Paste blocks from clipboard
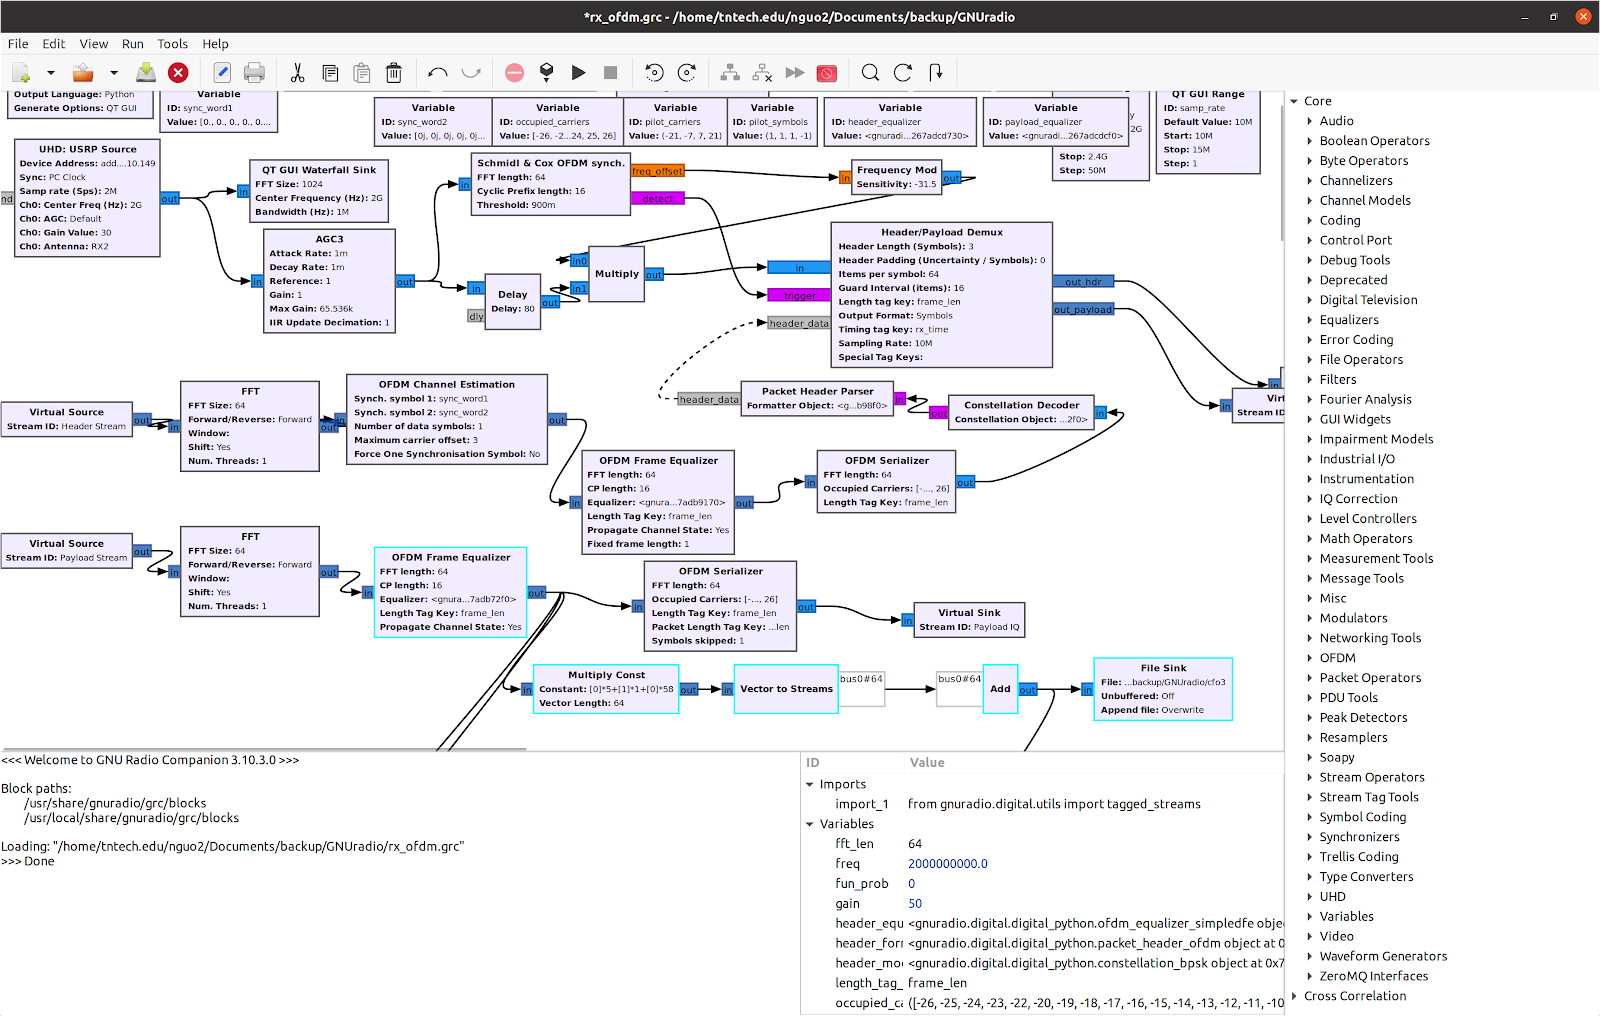The image size is (1600, 1016). (x=362, y=72)
